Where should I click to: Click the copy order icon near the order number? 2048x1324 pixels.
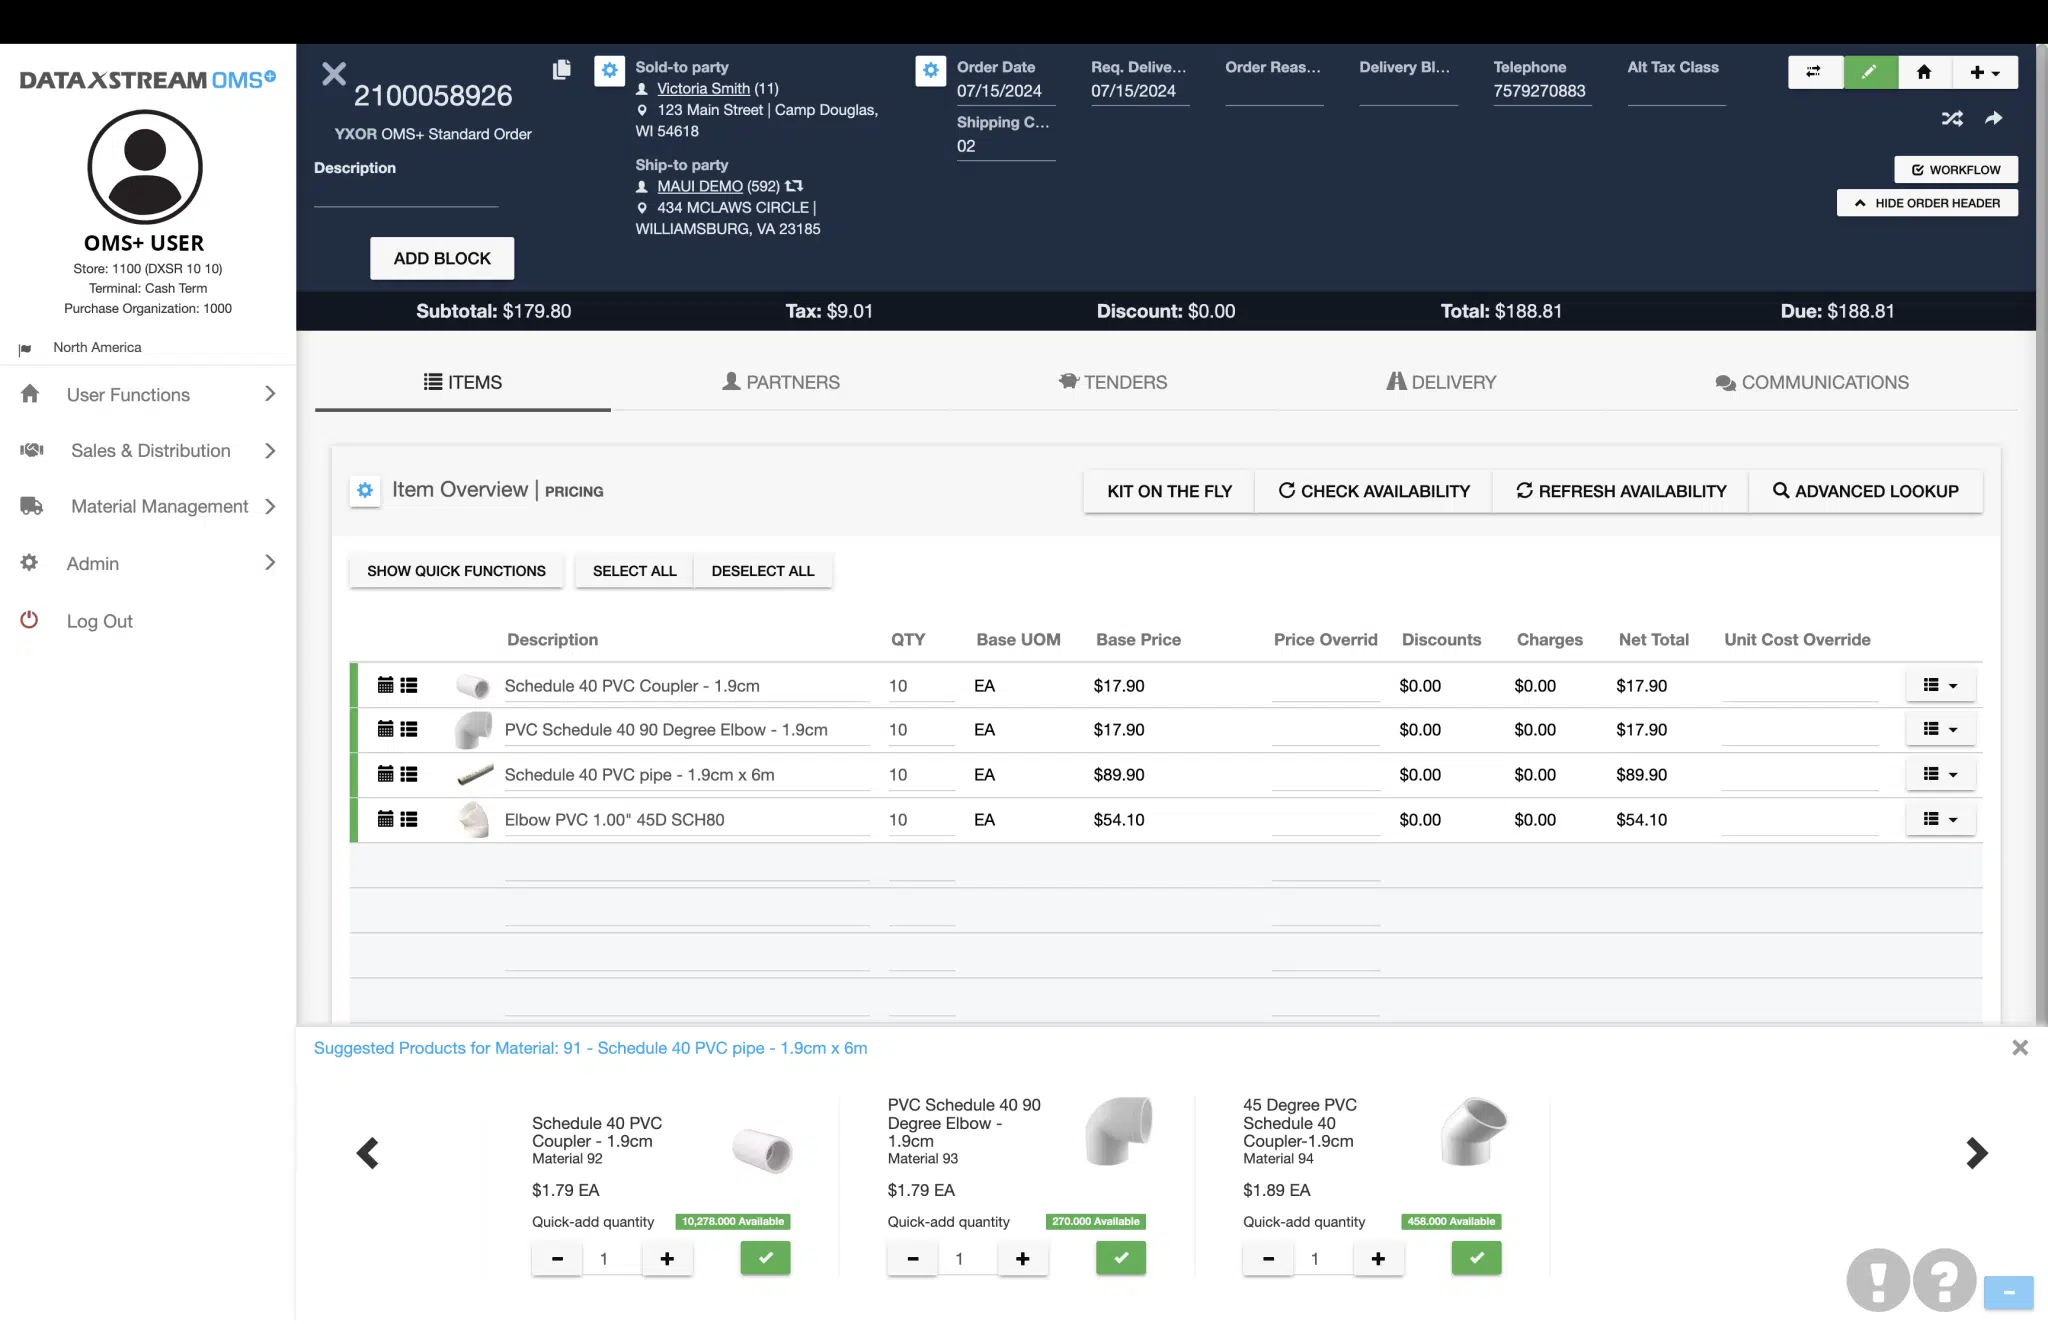click(x=561, y=70)
